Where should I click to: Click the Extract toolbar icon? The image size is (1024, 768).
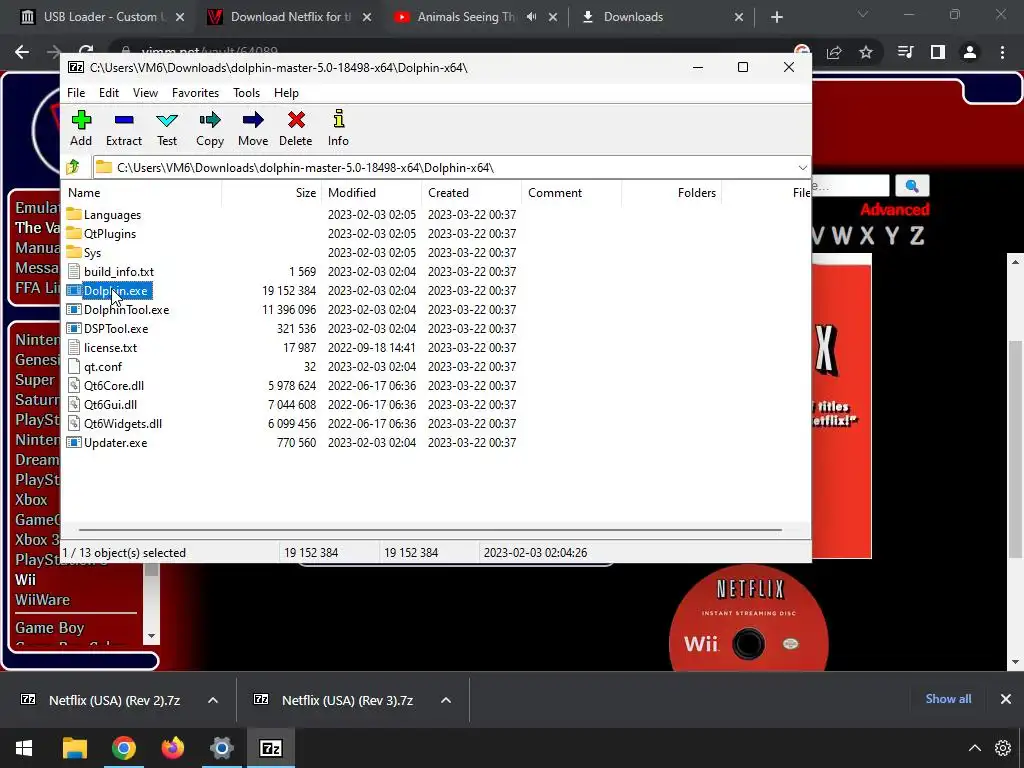tap(123, 128)
